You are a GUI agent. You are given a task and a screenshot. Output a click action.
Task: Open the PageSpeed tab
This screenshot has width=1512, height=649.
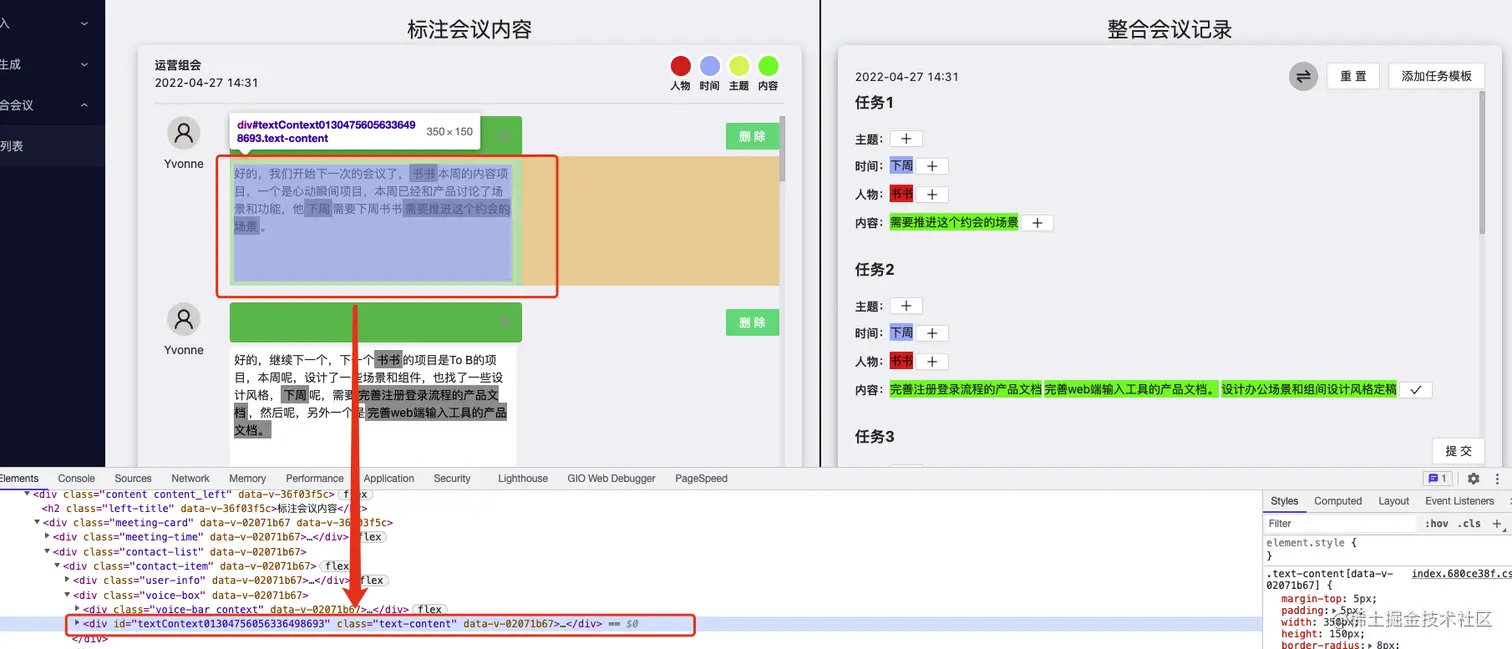[701, 479]
